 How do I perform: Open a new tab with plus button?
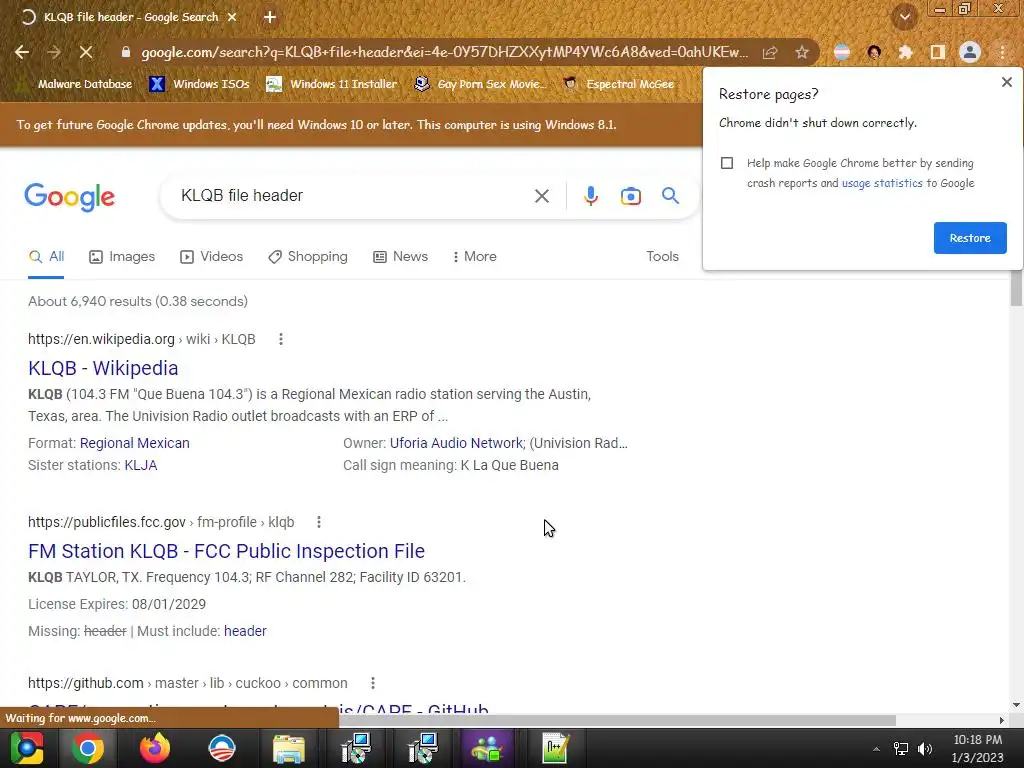270,18
